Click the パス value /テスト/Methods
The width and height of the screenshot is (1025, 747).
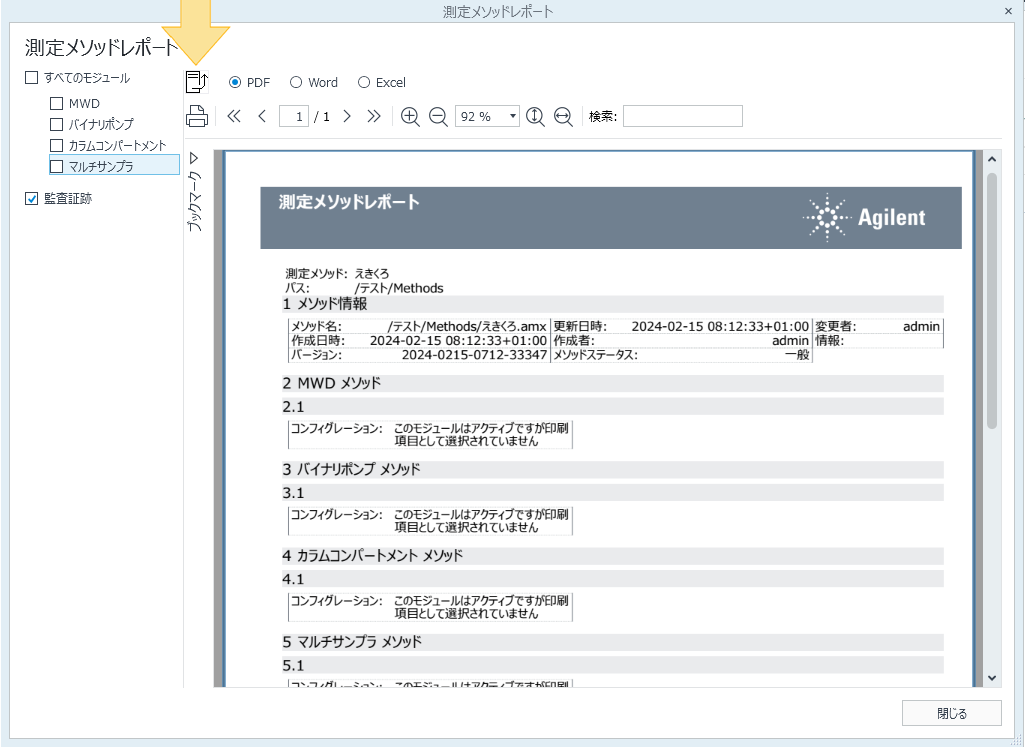[x=399, y=288]
